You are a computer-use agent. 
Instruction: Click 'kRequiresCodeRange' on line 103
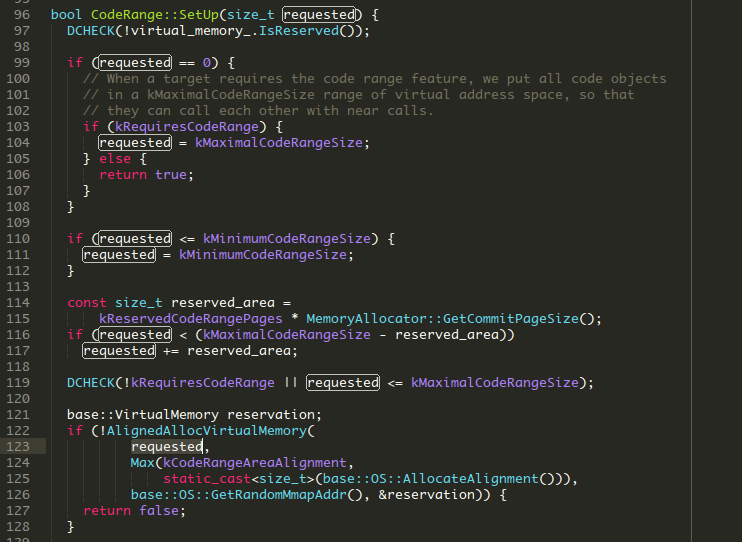[187, 127]
